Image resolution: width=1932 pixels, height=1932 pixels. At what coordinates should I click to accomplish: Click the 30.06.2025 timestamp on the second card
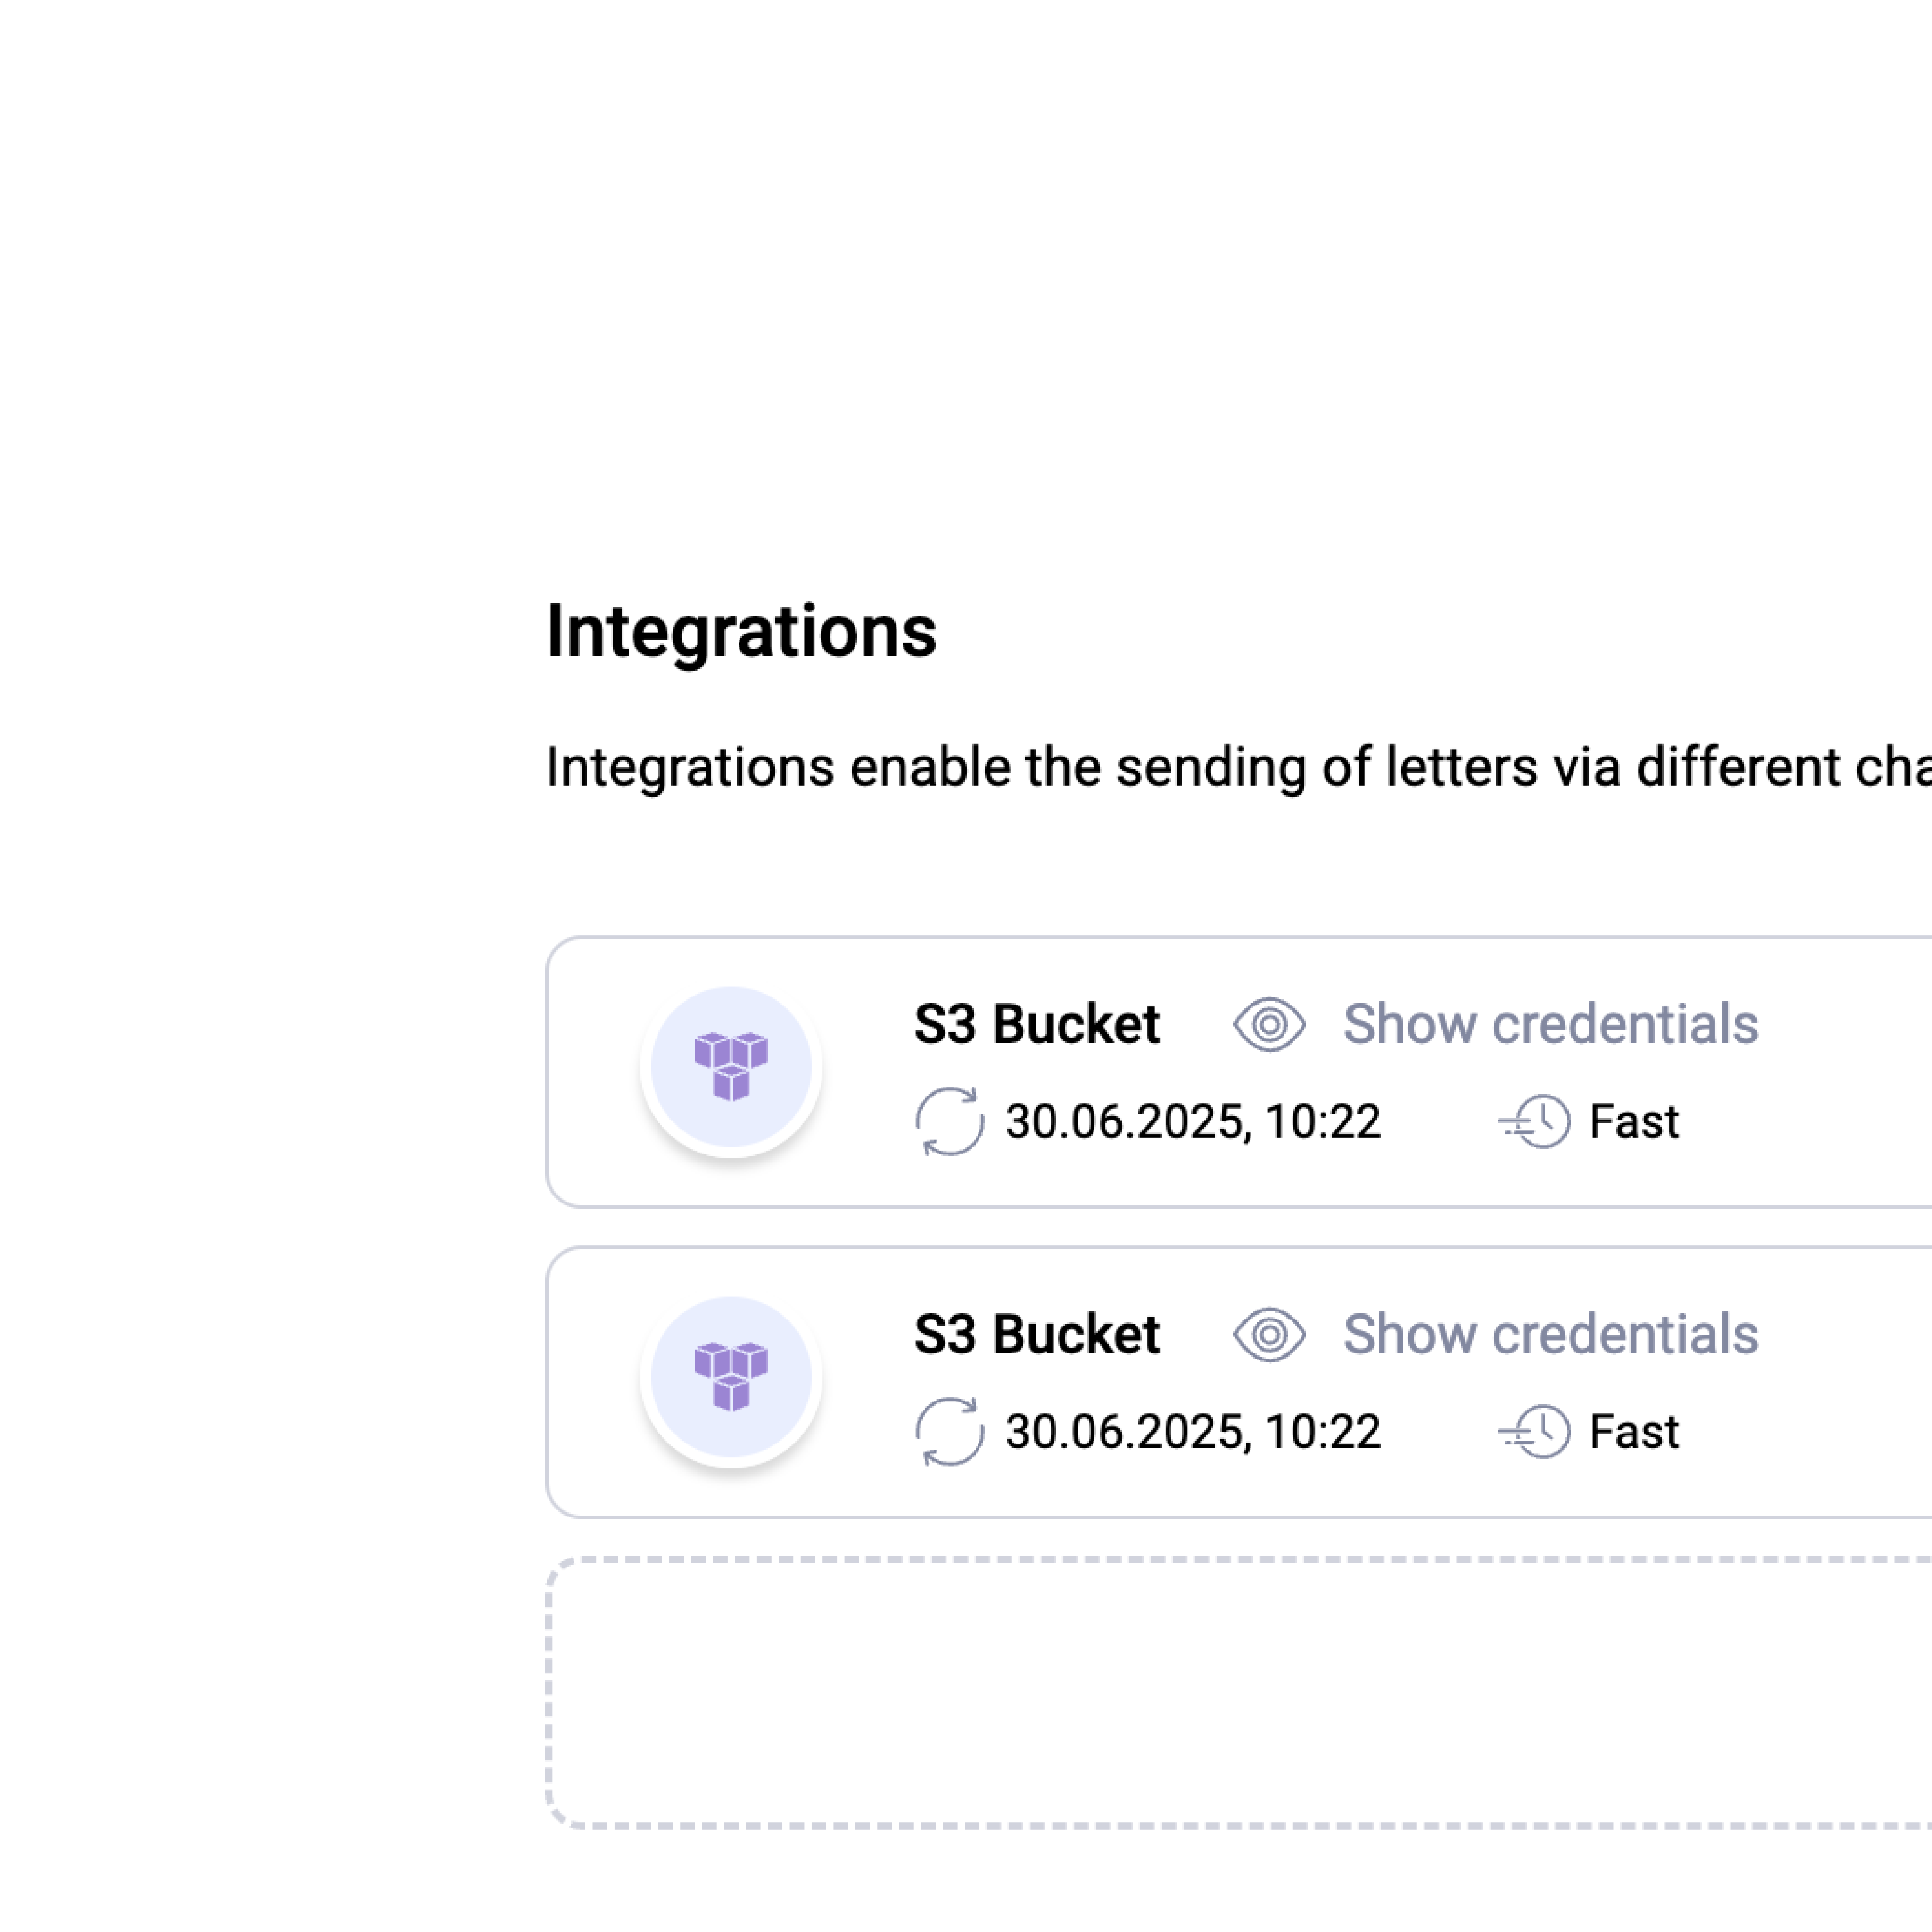click(1192, 1430)
